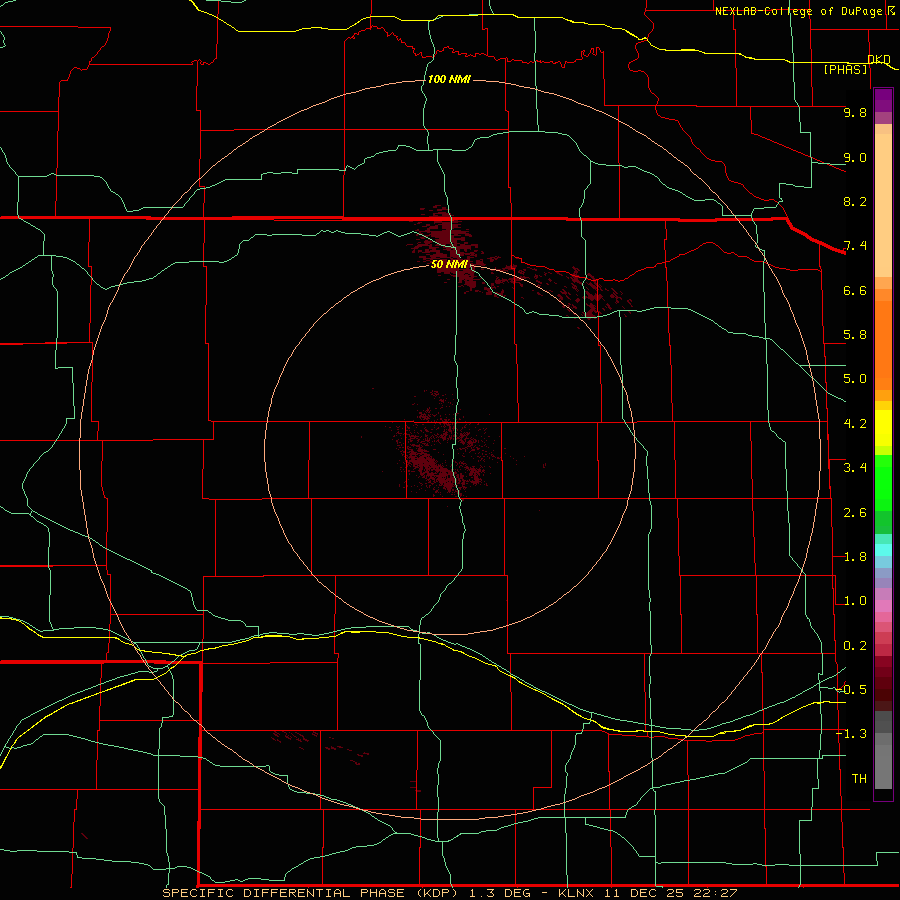Image resolution: width=900 pixels, height=900 pixels.
Task: Click the NEXLAB-College of DuPage watermark text
Action: coord(798,11)
